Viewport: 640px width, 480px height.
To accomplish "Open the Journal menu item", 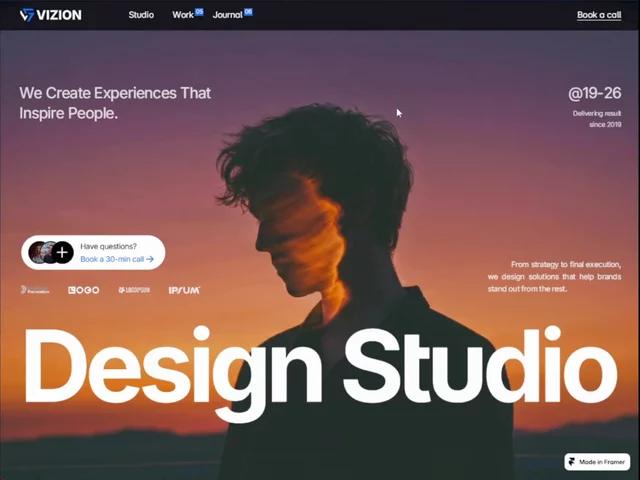I will pos(227,15).
